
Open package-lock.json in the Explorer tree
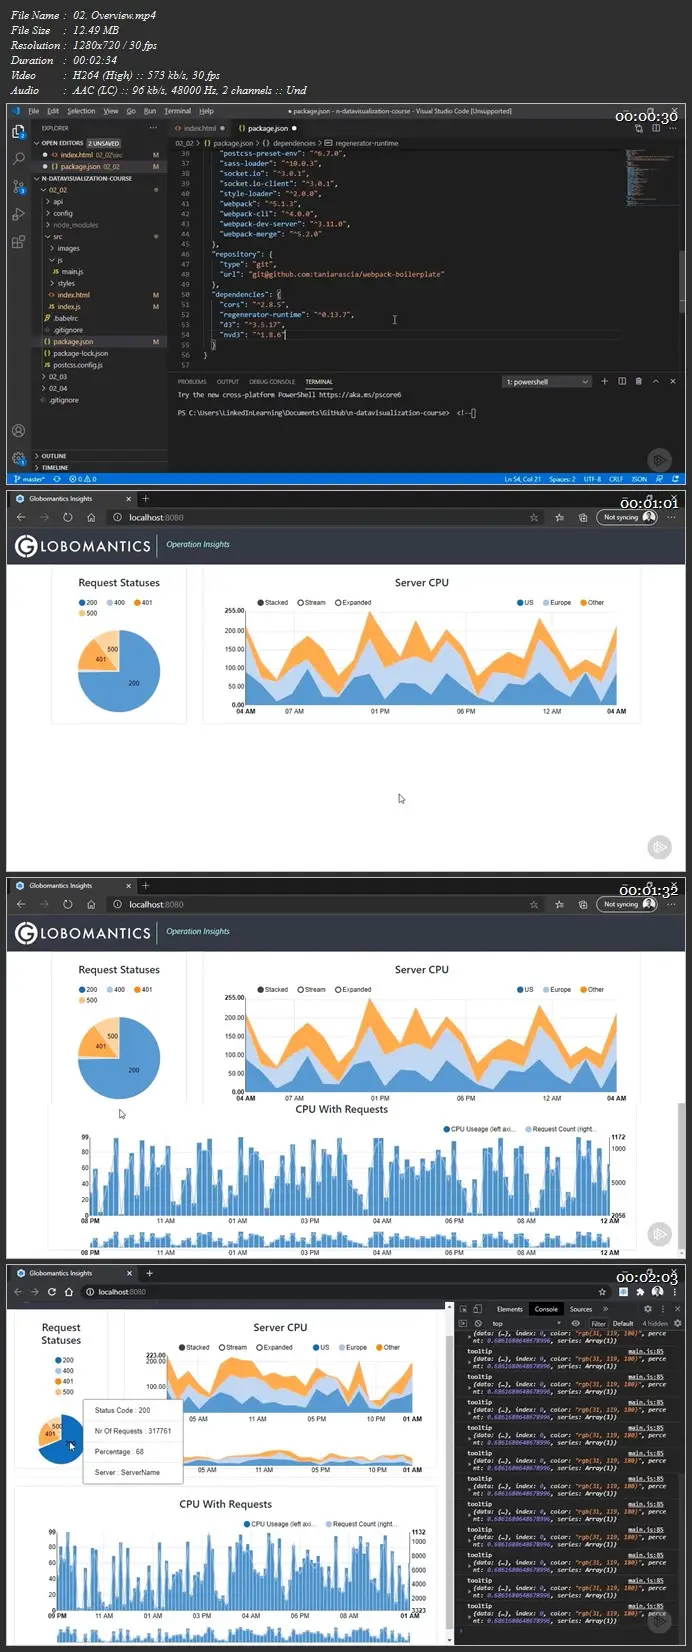(81, 353)
